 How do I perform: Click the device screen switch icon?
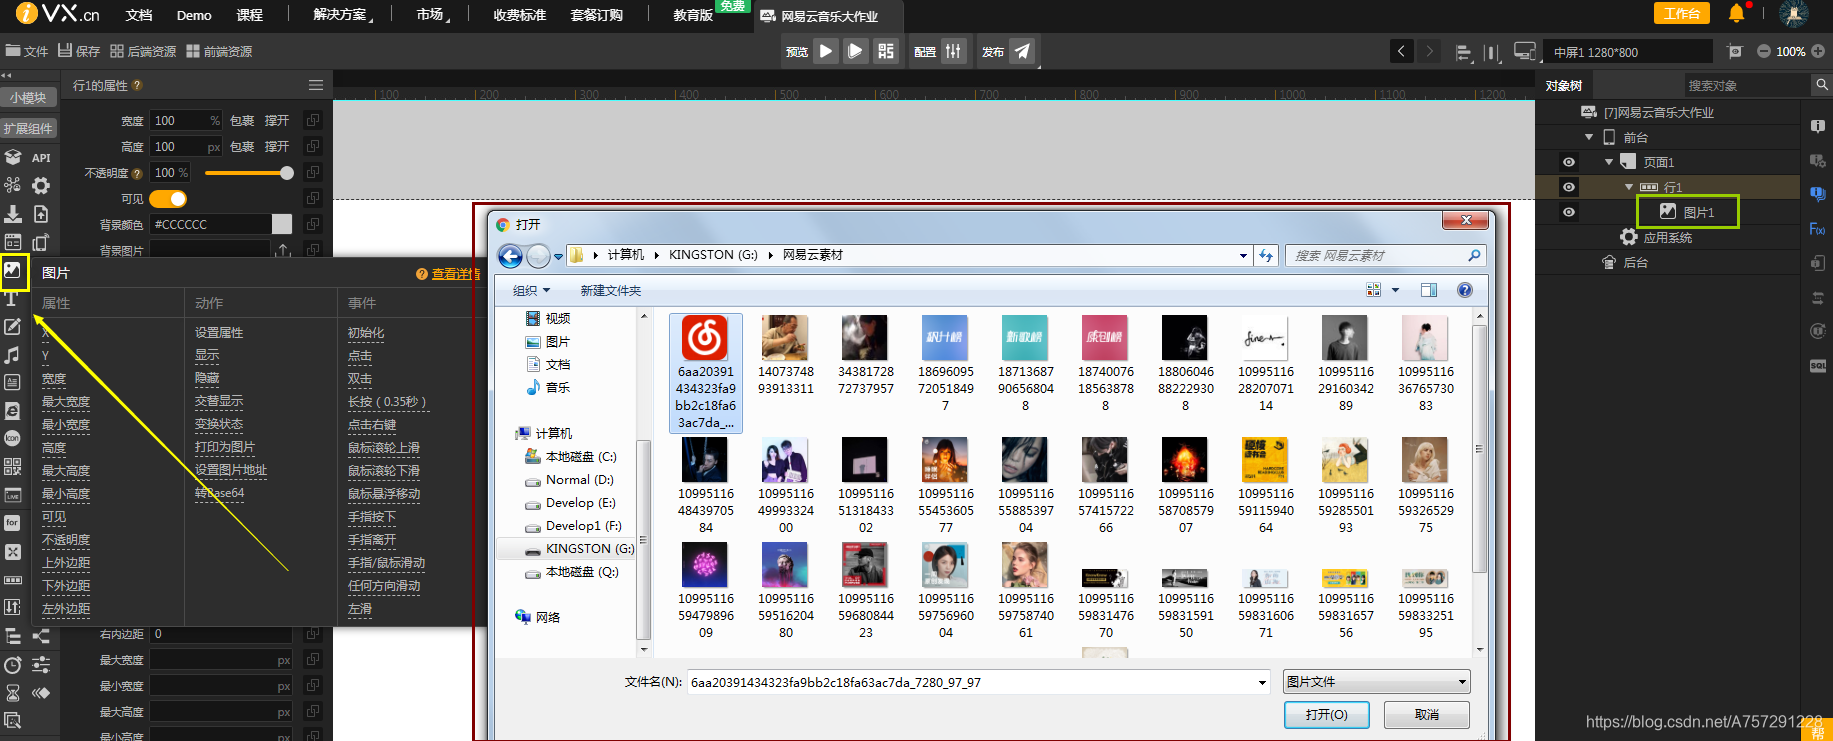click(1525, 51)
